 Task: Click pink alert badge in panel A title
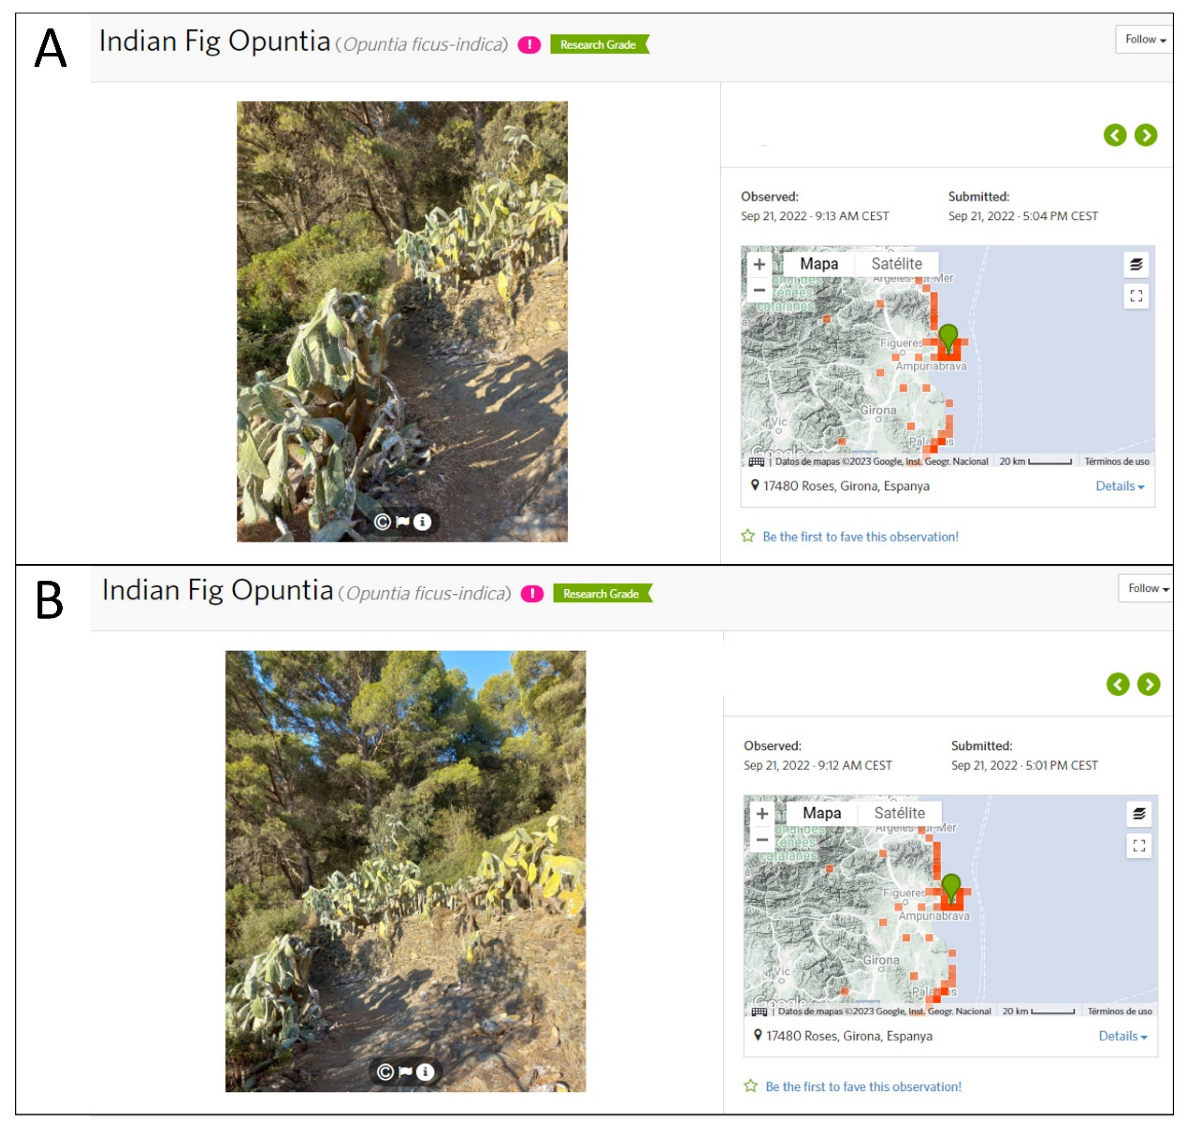pyautogui.click(x=529, y=45)
